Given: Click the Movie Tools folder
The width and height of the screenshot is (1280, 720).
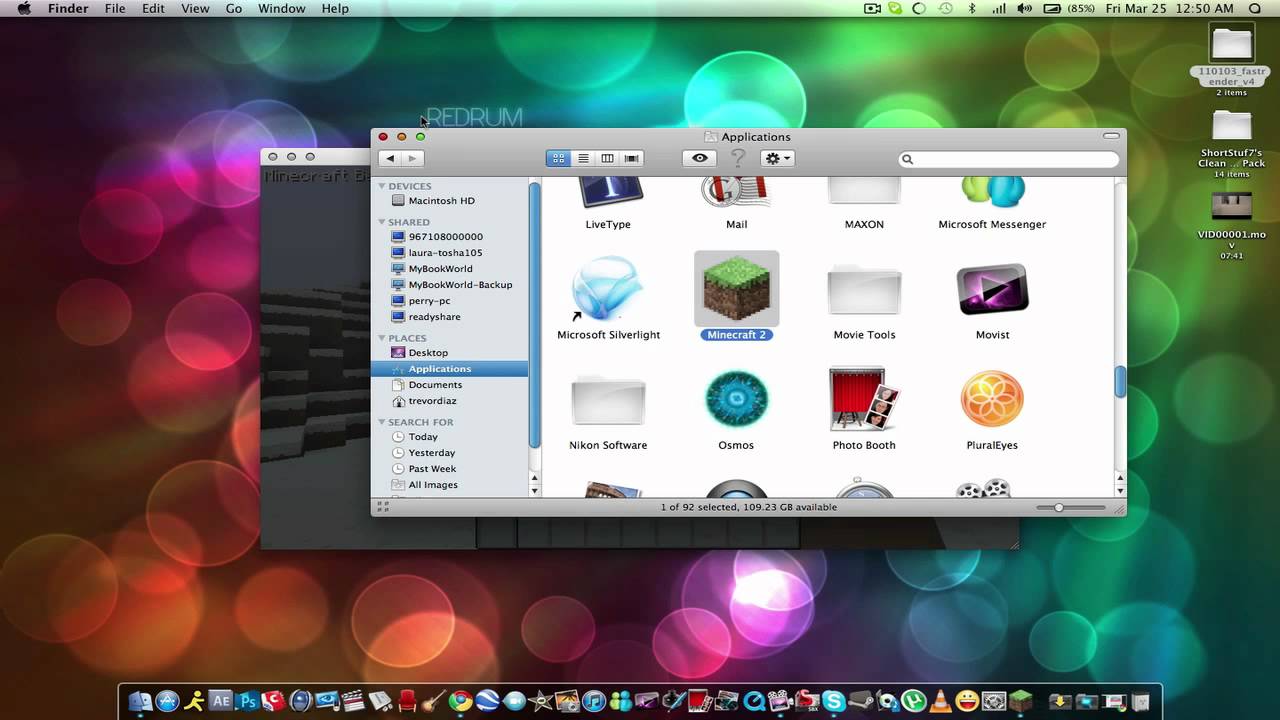Looking at the screenshot, I should [x=864, y=291].
